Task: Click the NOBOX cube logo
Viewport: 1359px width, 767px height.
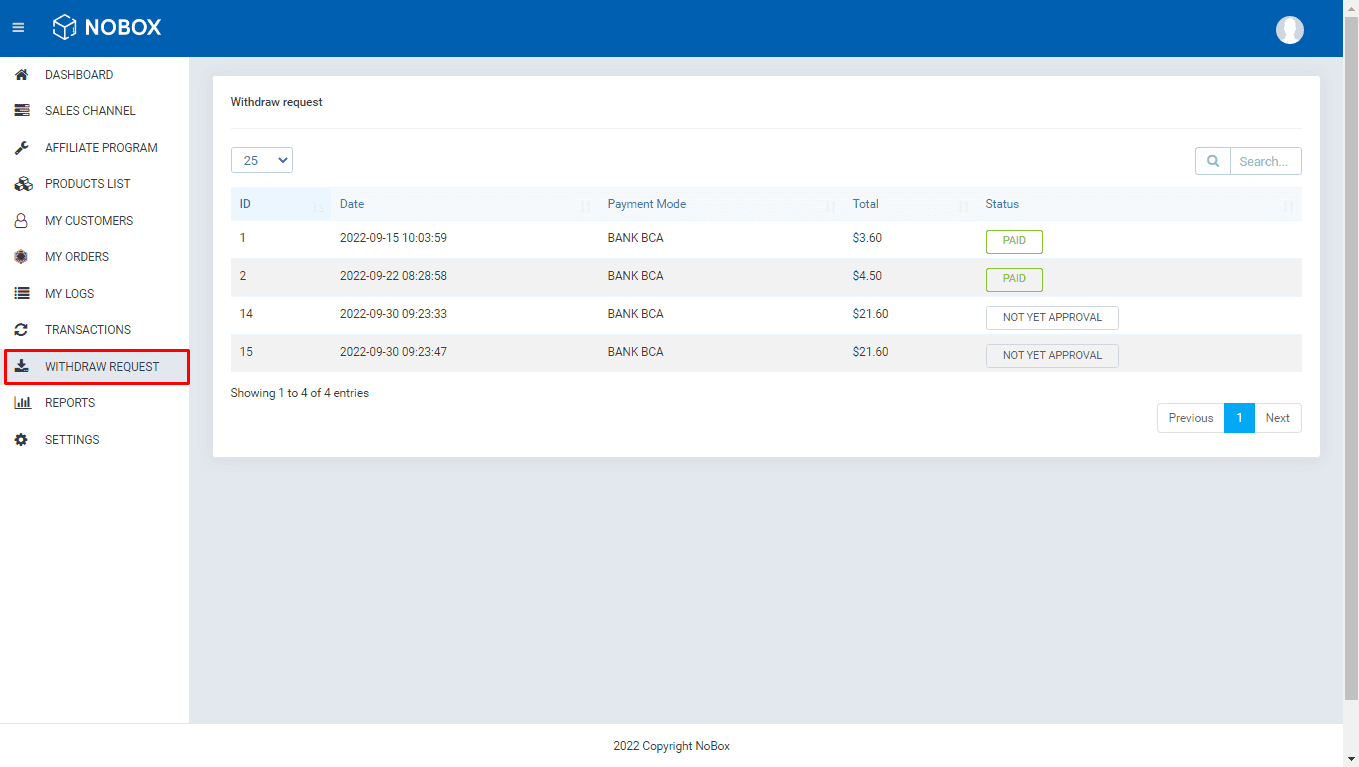Action: pos(66,27)
